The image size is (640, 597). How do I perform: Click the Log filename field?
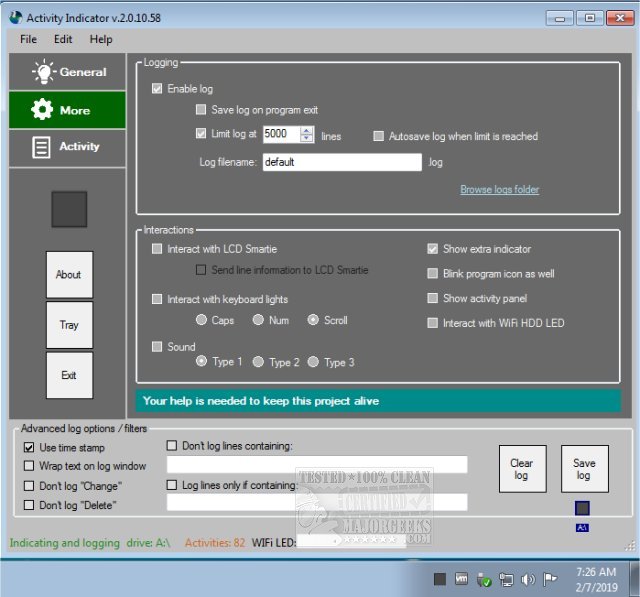(342, 162)
